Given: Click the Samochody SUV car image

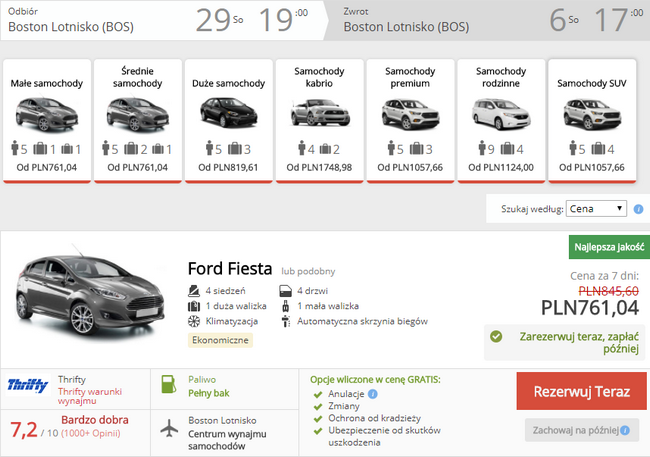Looking at the screenshot, I should click(x=593, y=114).
